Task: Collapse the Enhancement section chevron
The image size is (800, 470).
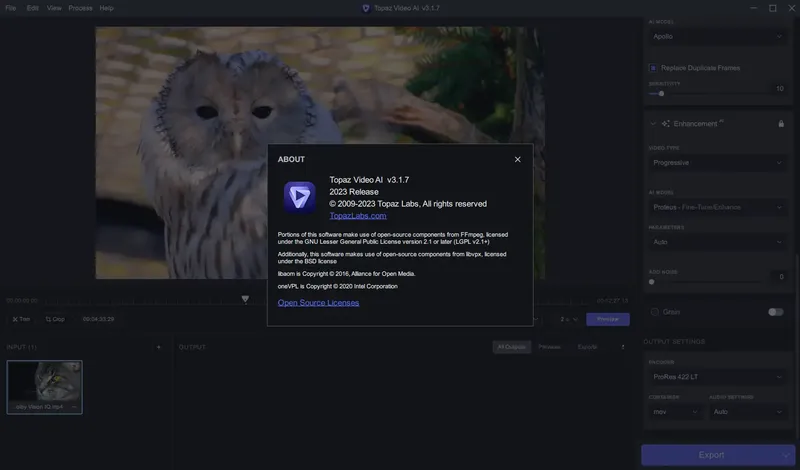Action: coord(653,123)
